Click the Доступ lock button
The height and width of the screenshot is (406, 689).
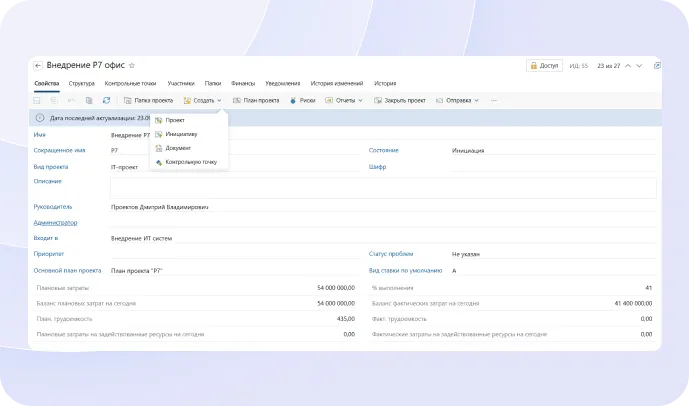click(544, 66)
